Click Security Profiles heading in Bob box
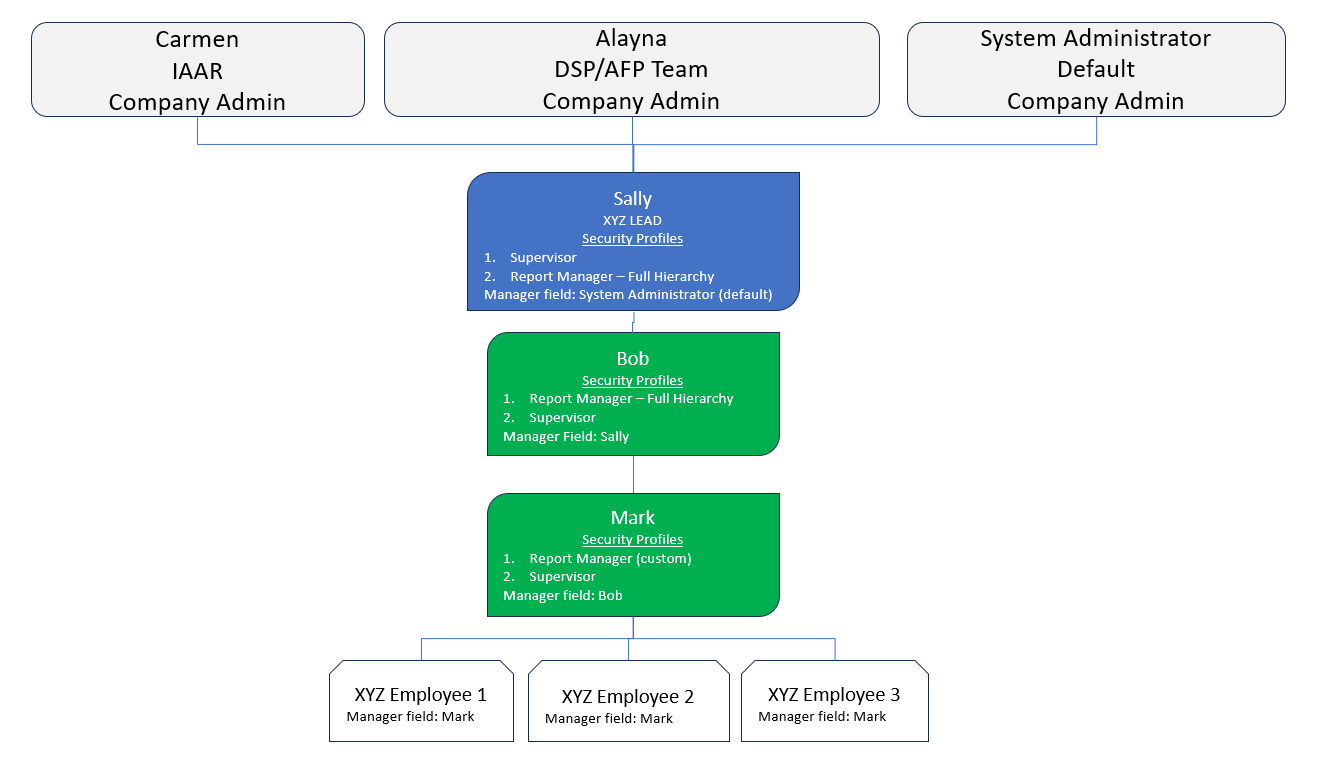 [632, 380]
